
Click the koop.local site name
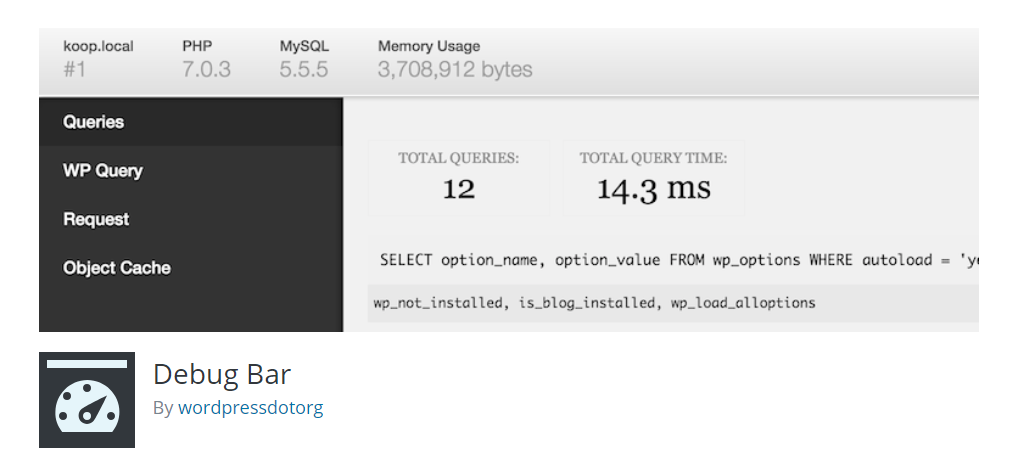(98, 46)
